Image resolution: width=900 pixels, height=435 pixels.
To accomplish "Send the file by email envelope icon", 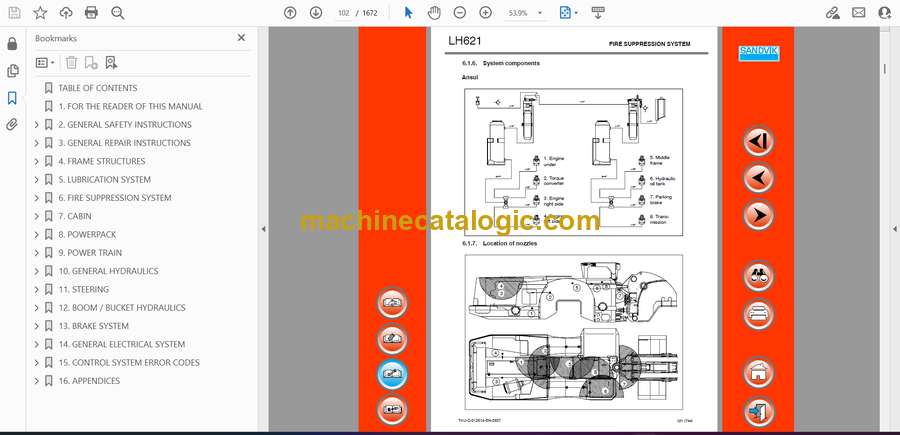I will point(859,13).
